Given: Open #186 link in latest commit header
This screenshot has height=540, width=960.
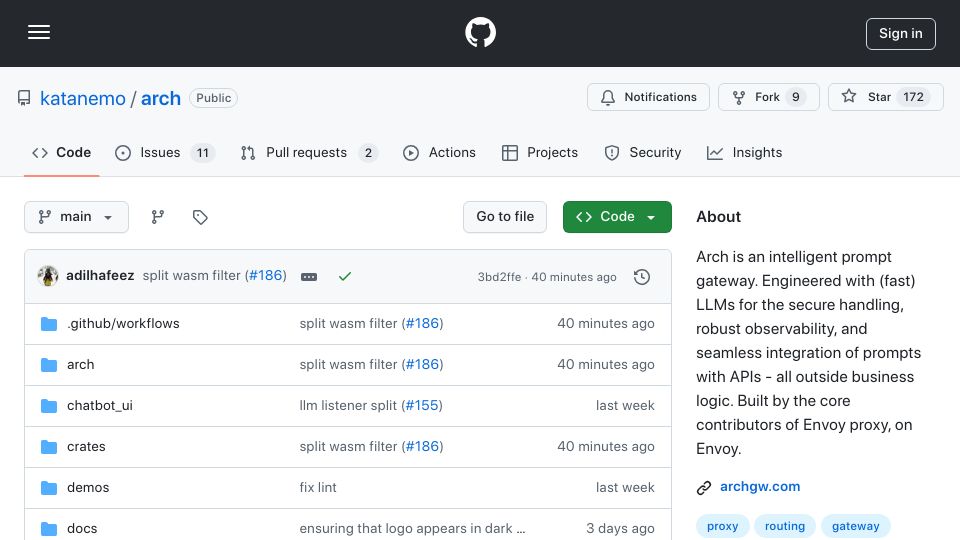Looking at the screenshot, I should click(x=266, y=276).
